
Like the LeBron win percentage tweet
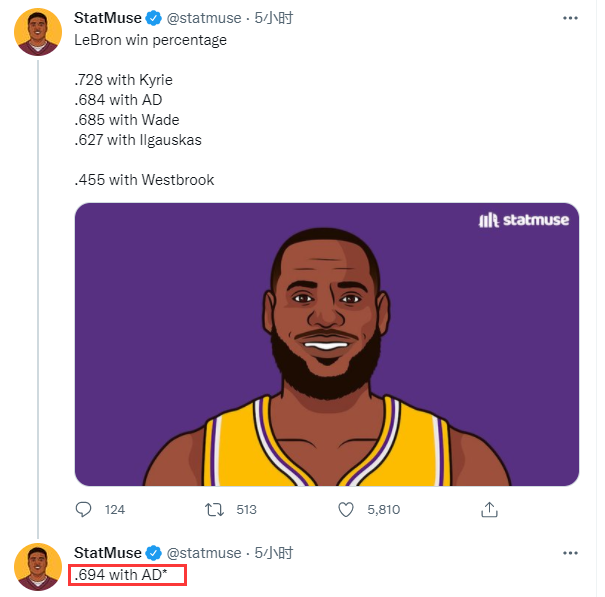pyautogui.click(x=346, y=510)
